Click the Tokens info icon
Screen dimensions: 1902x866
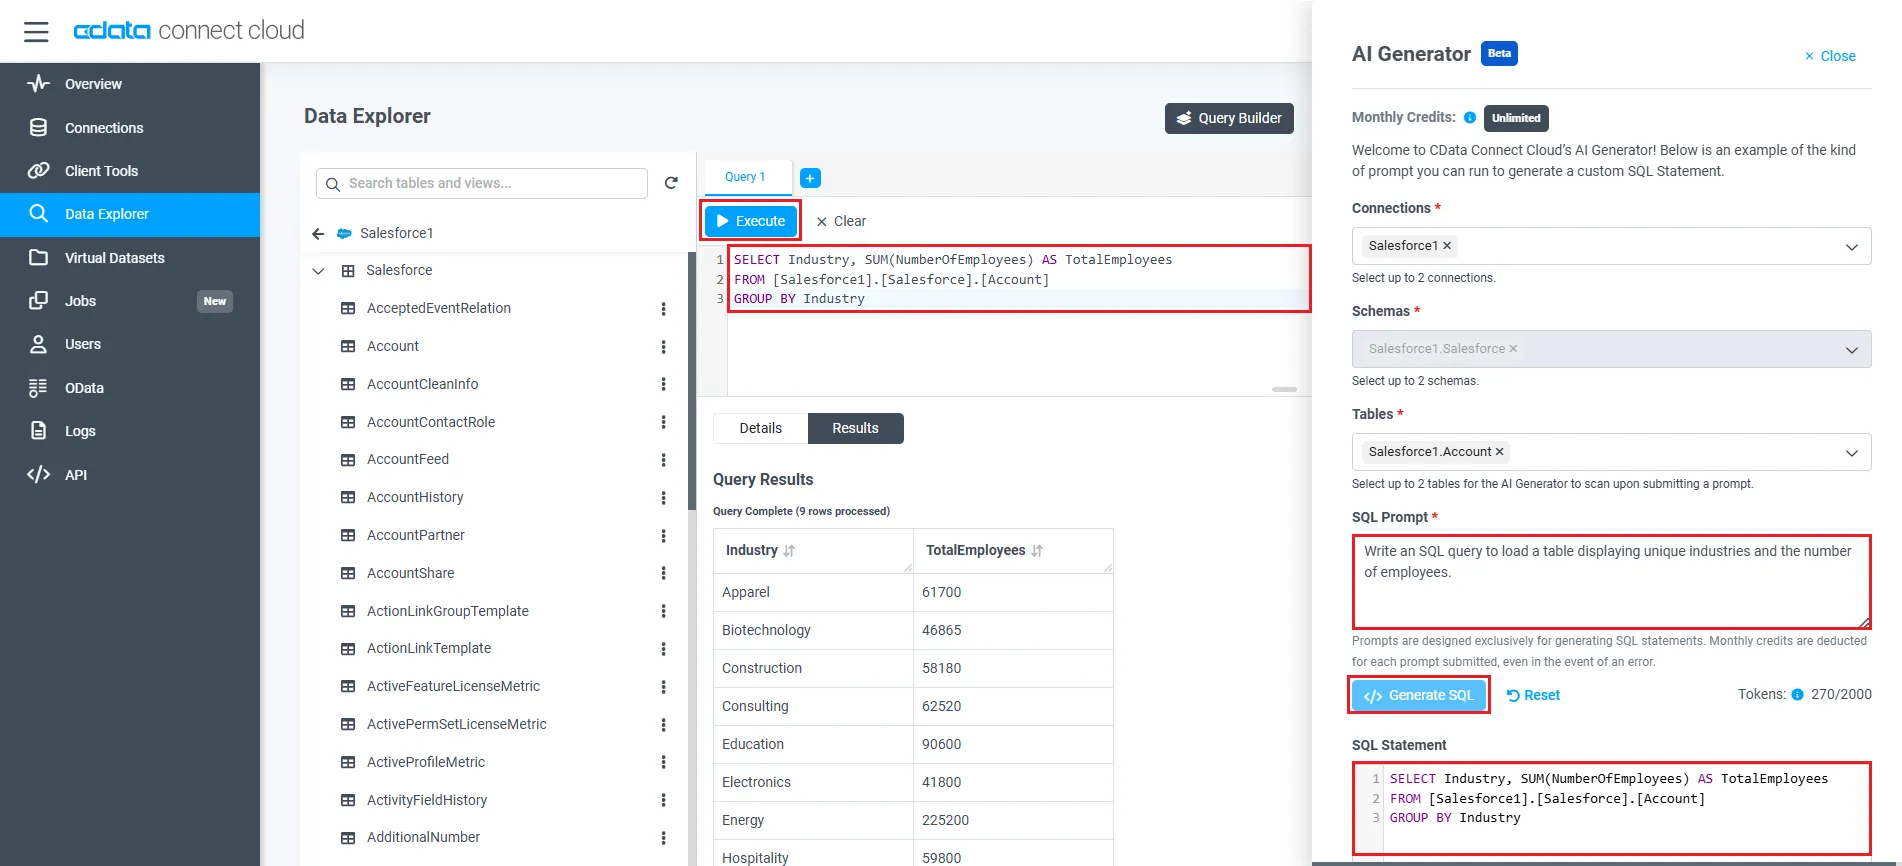1797,695
